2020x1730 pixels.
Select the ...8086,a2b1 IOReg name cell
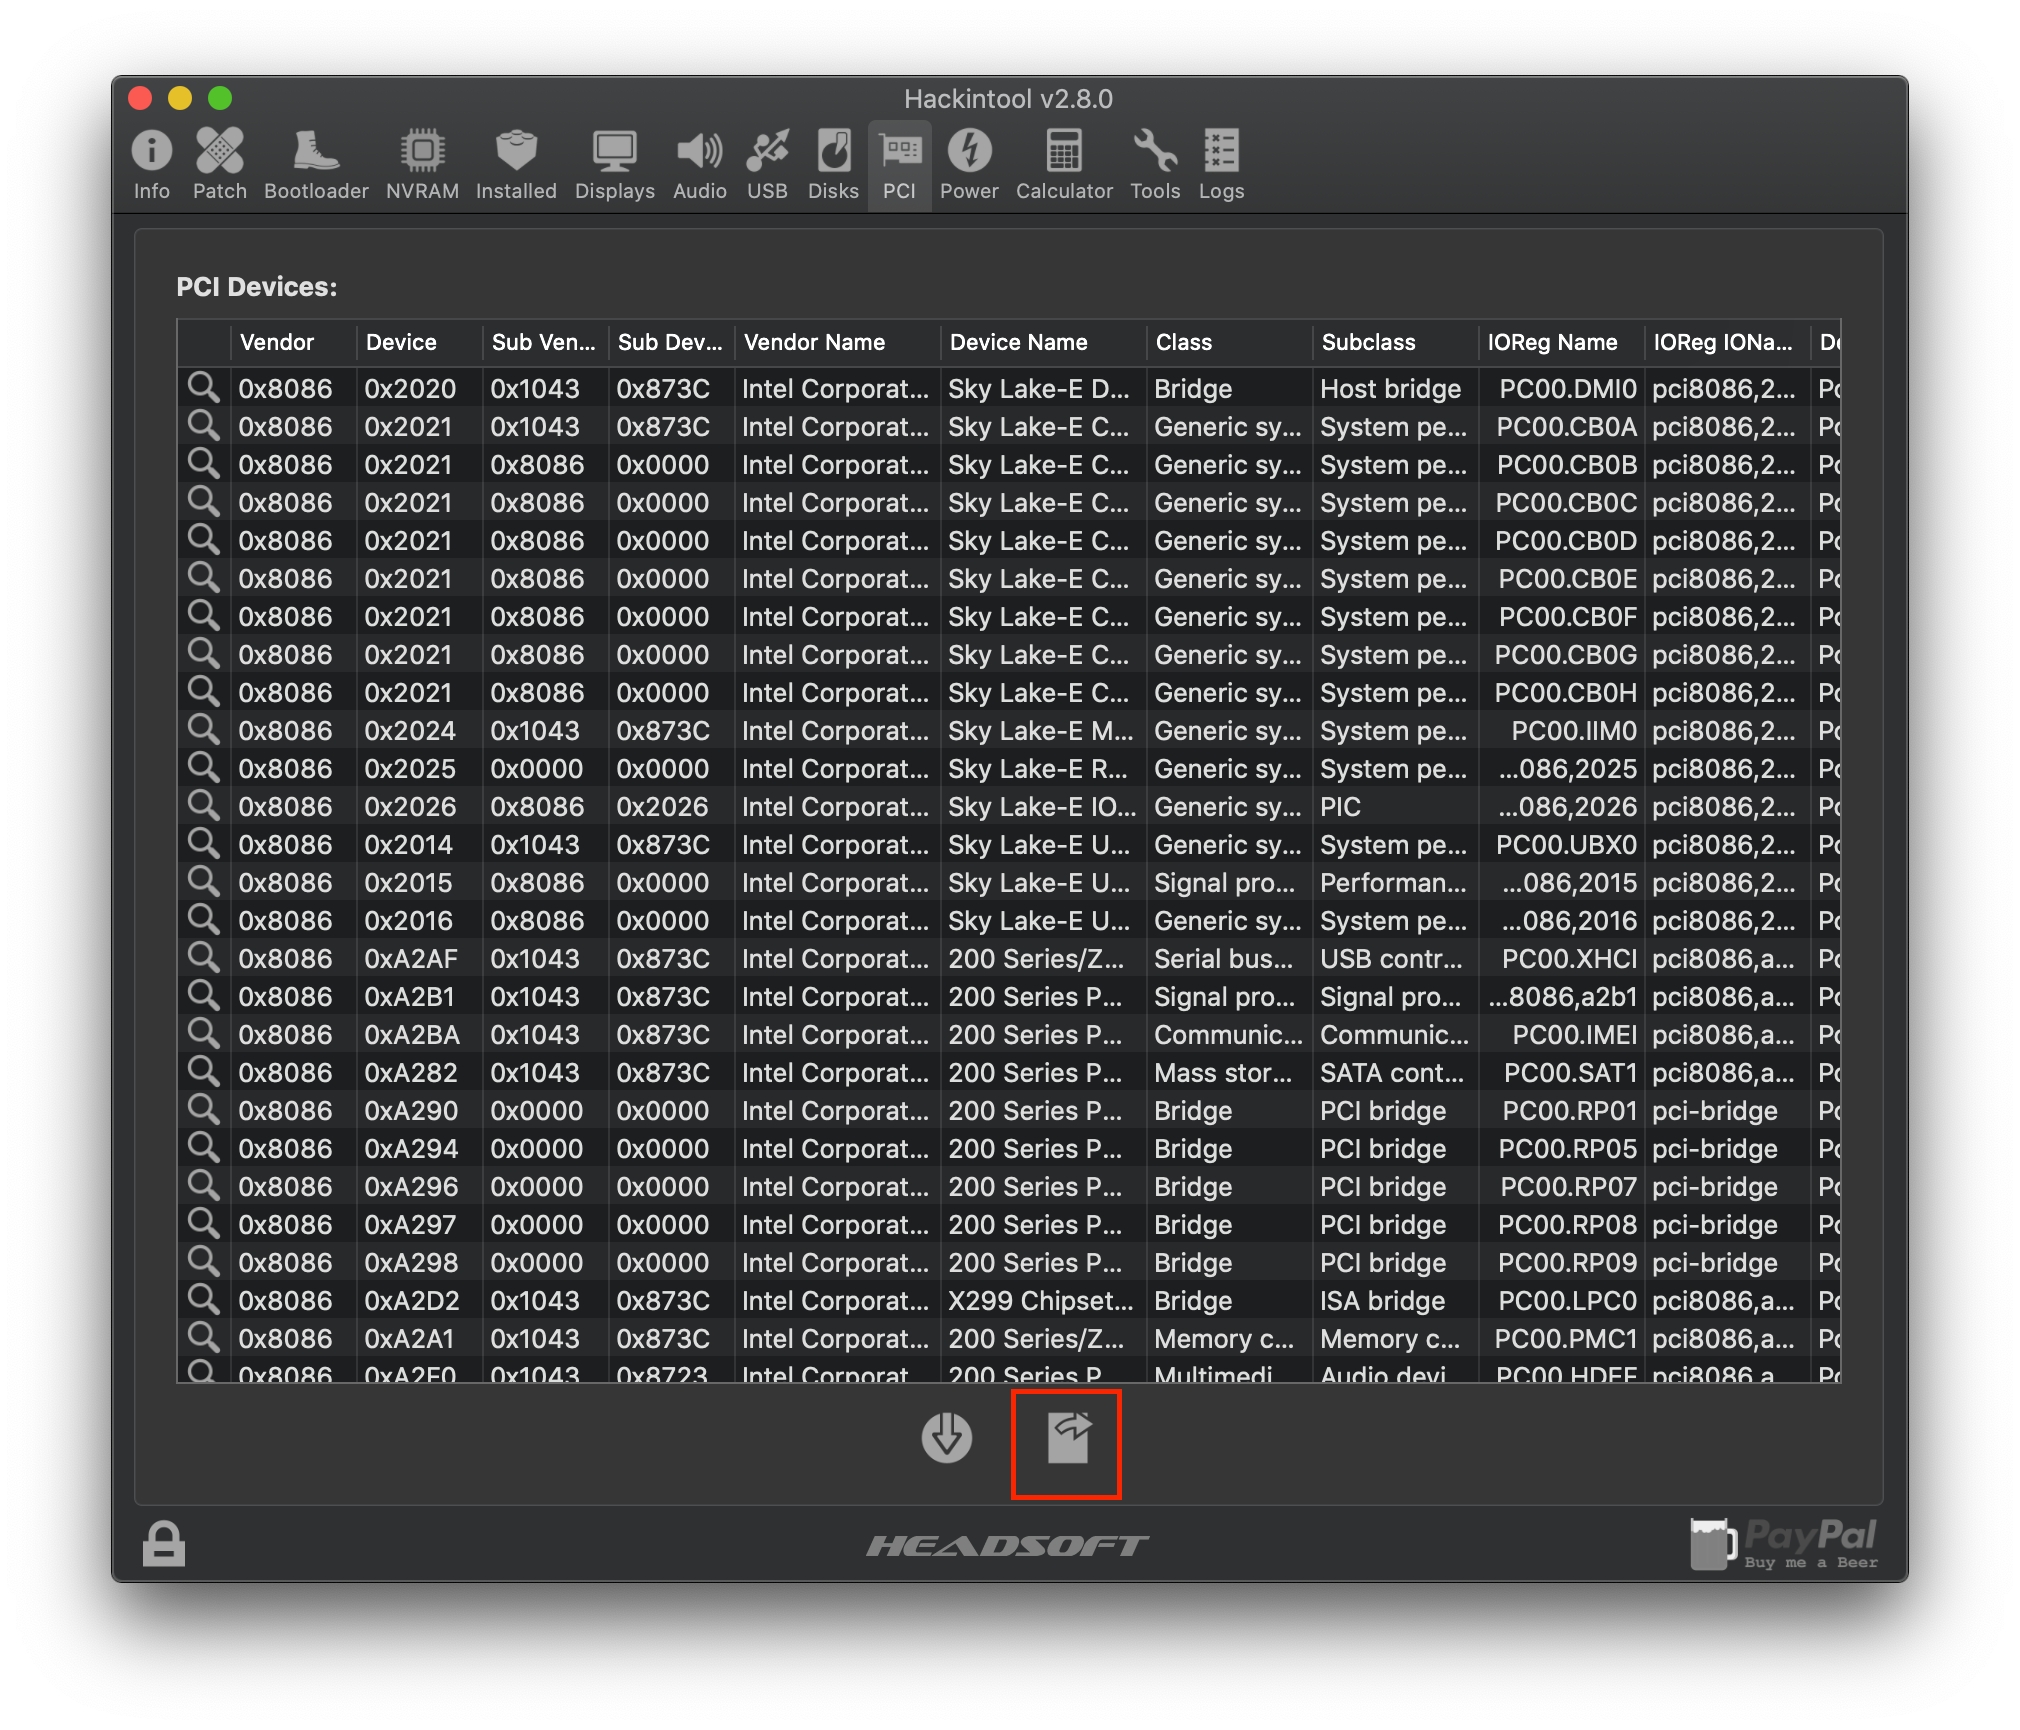click(x=1561, y=996)
